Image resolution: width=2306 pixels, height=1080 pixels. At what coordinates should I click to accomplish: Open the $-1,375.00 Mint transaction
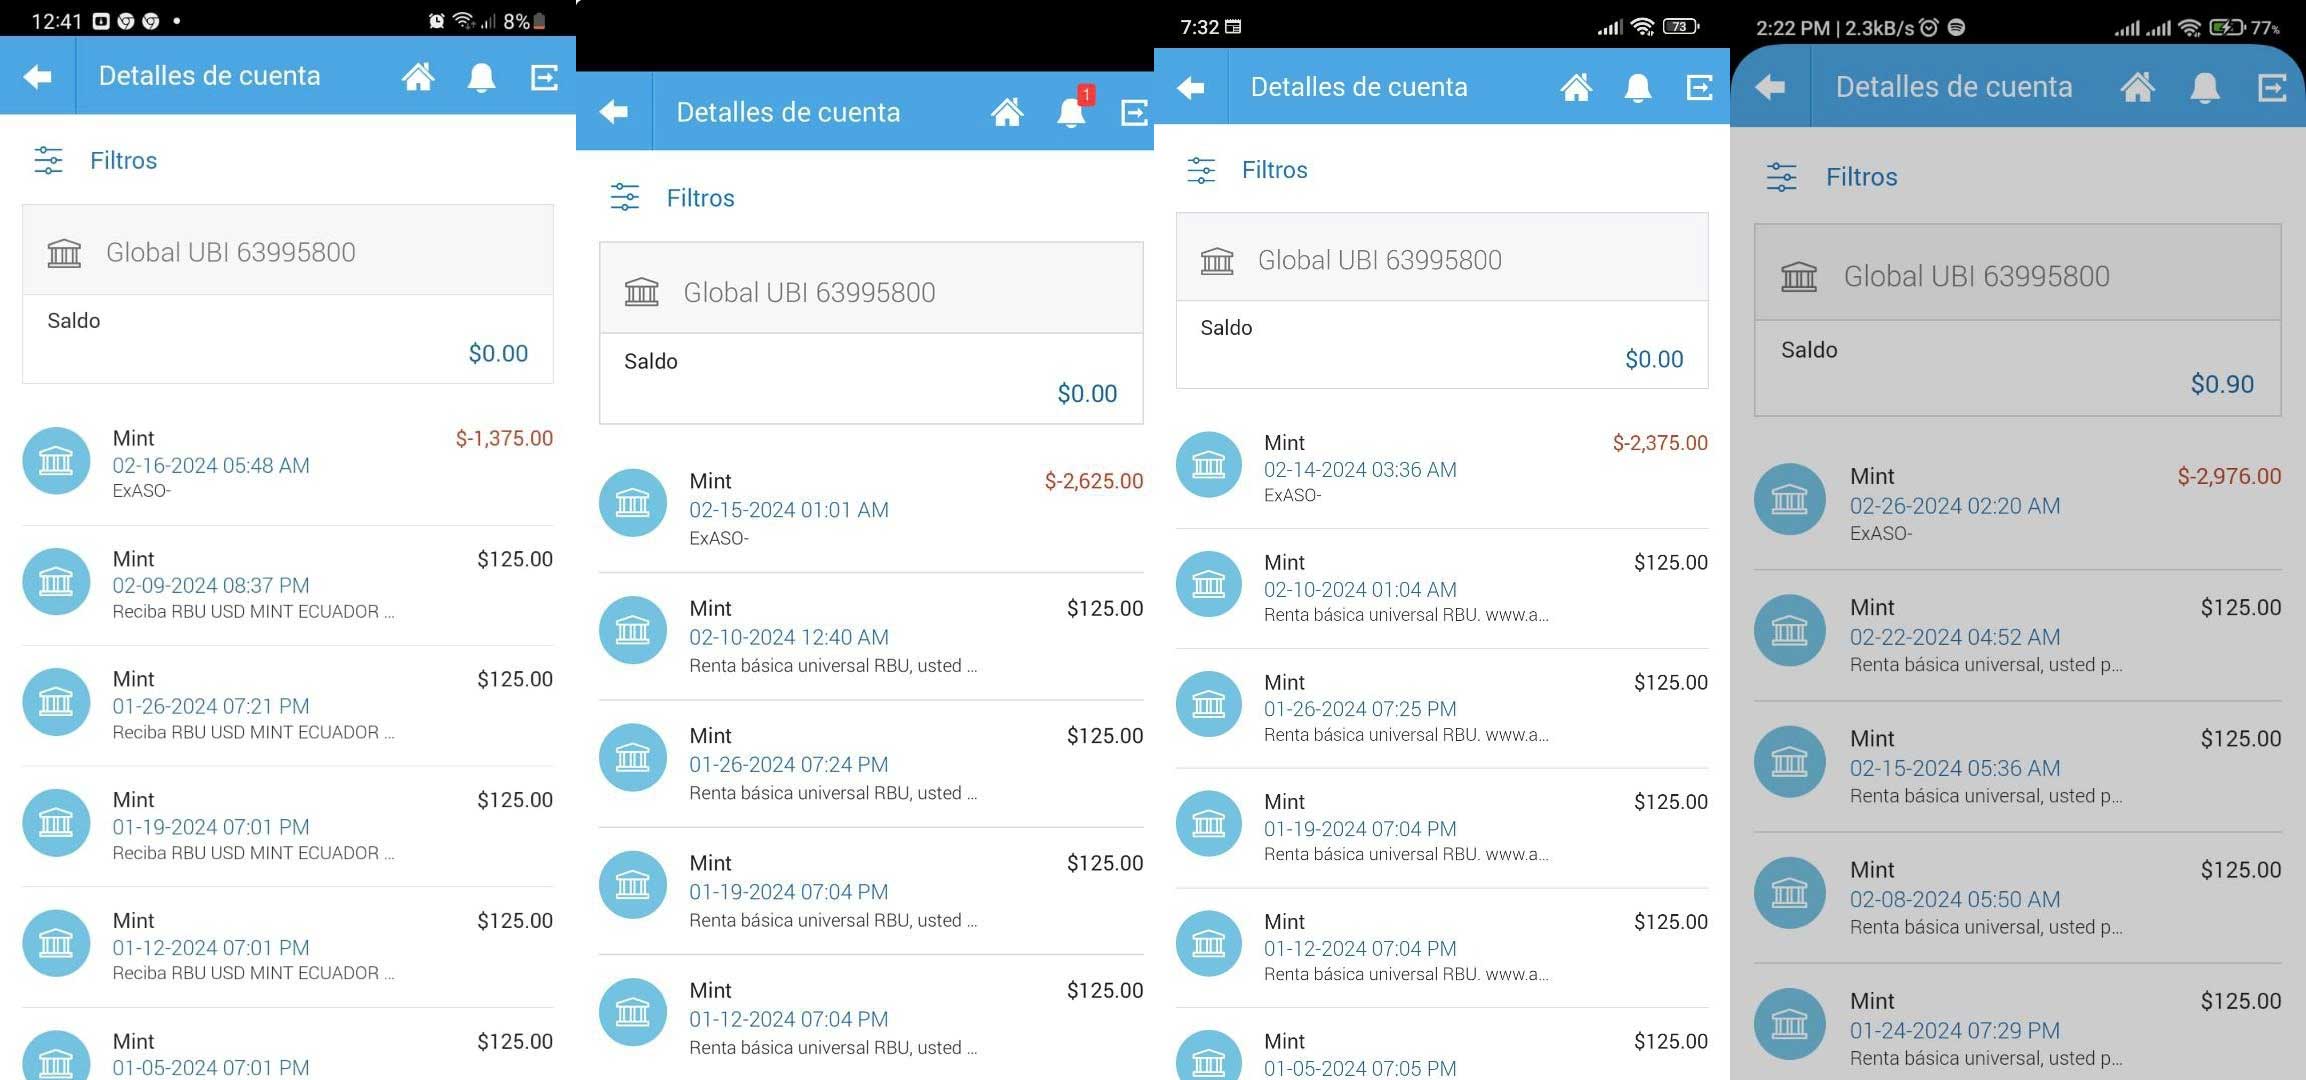287,464
